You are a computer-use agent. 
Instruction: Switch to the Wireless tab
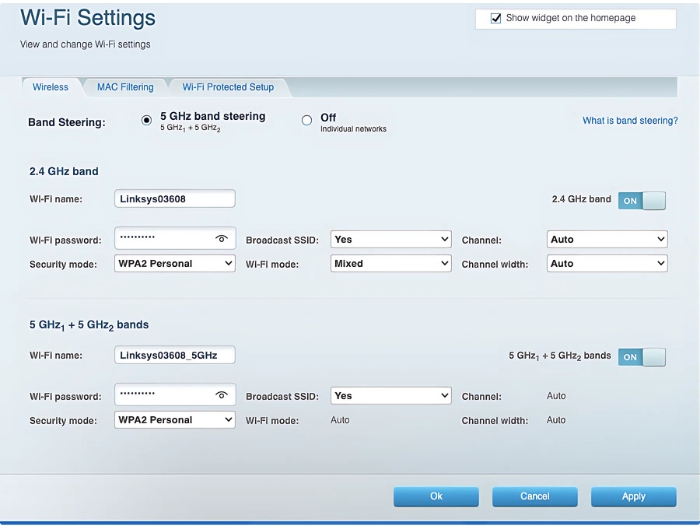(50, 87)
